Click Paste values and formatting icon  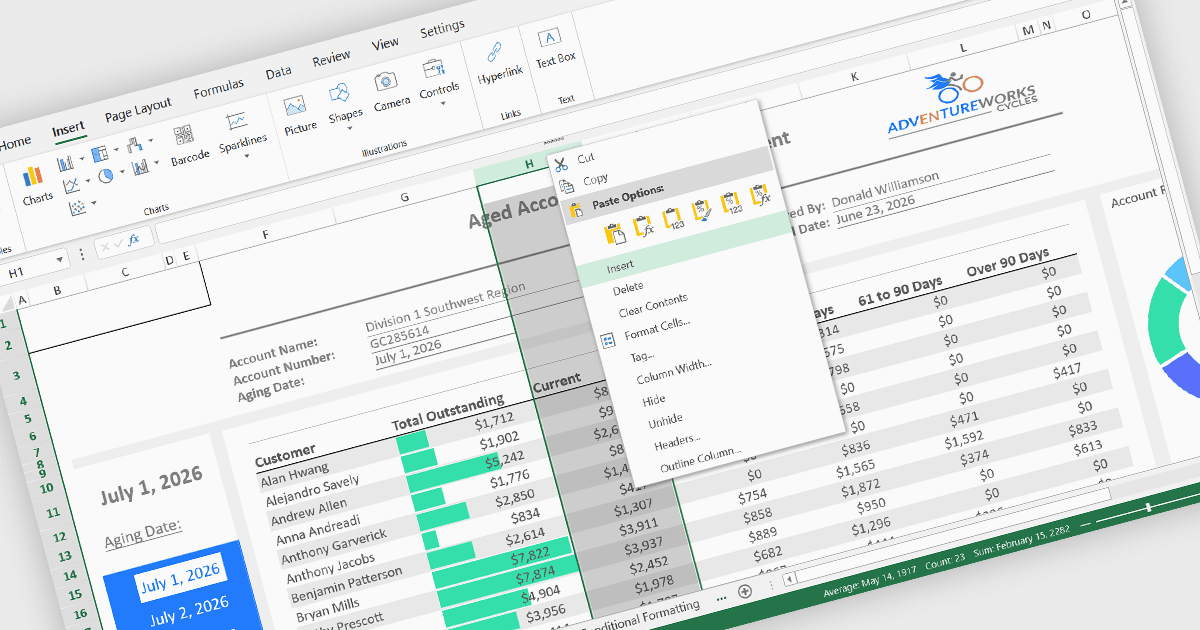[732, 201]
